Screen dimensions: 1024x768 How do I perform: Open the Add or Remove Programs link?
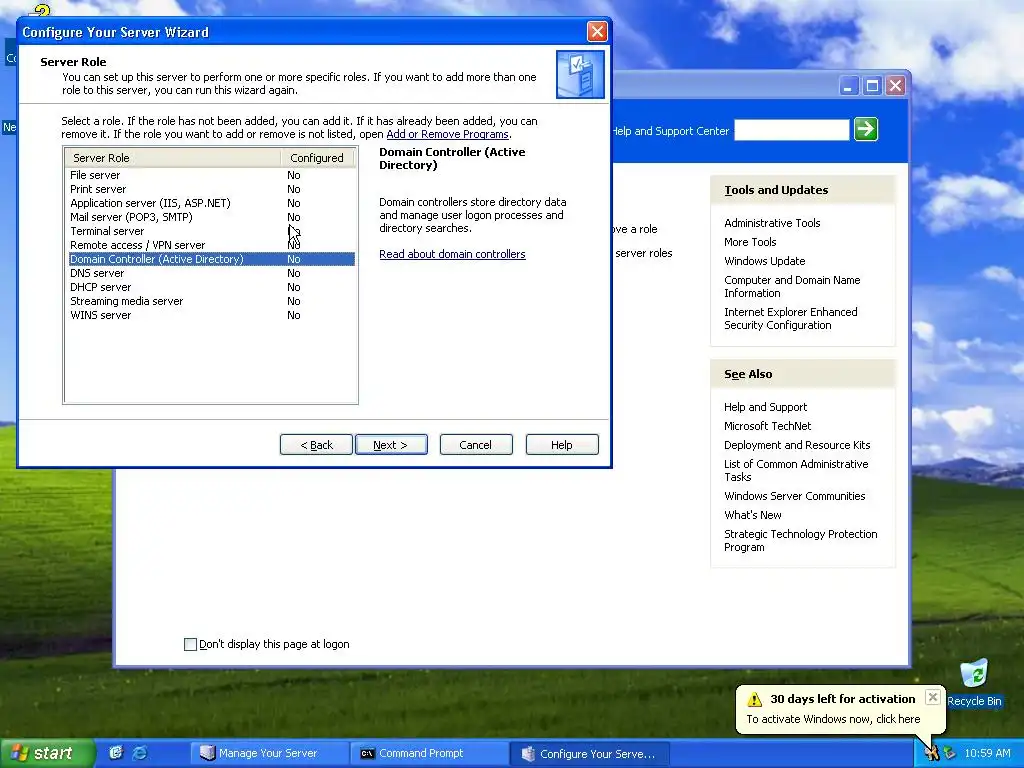click(x=447, y=134)
